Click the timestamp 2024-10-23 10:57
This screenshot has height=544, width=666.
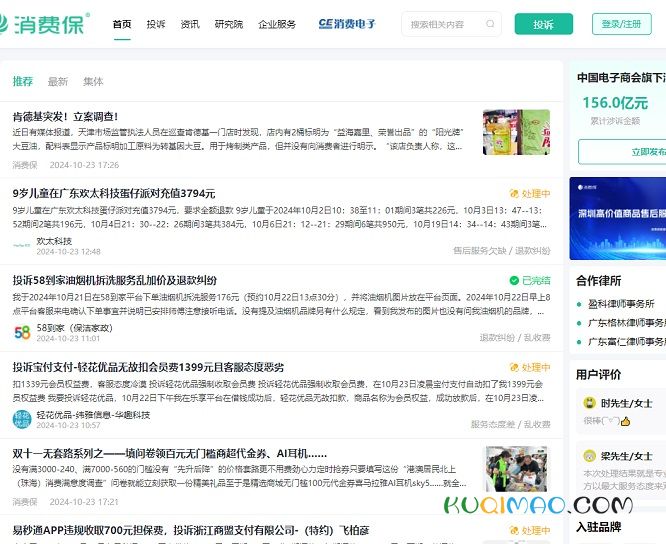pos(68,425)
